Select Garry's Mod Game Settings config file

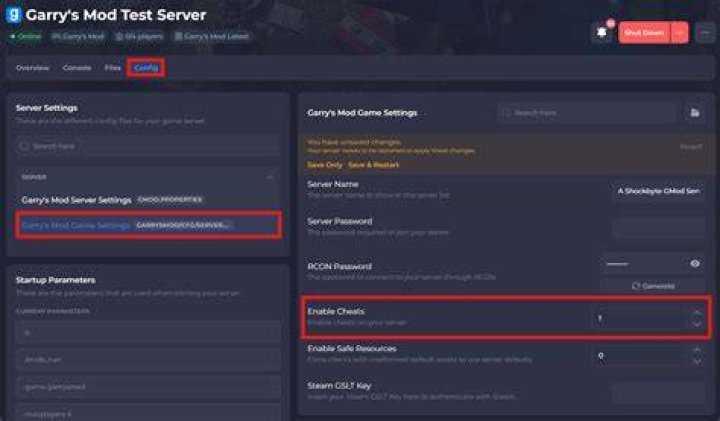[x=147, y=225]
